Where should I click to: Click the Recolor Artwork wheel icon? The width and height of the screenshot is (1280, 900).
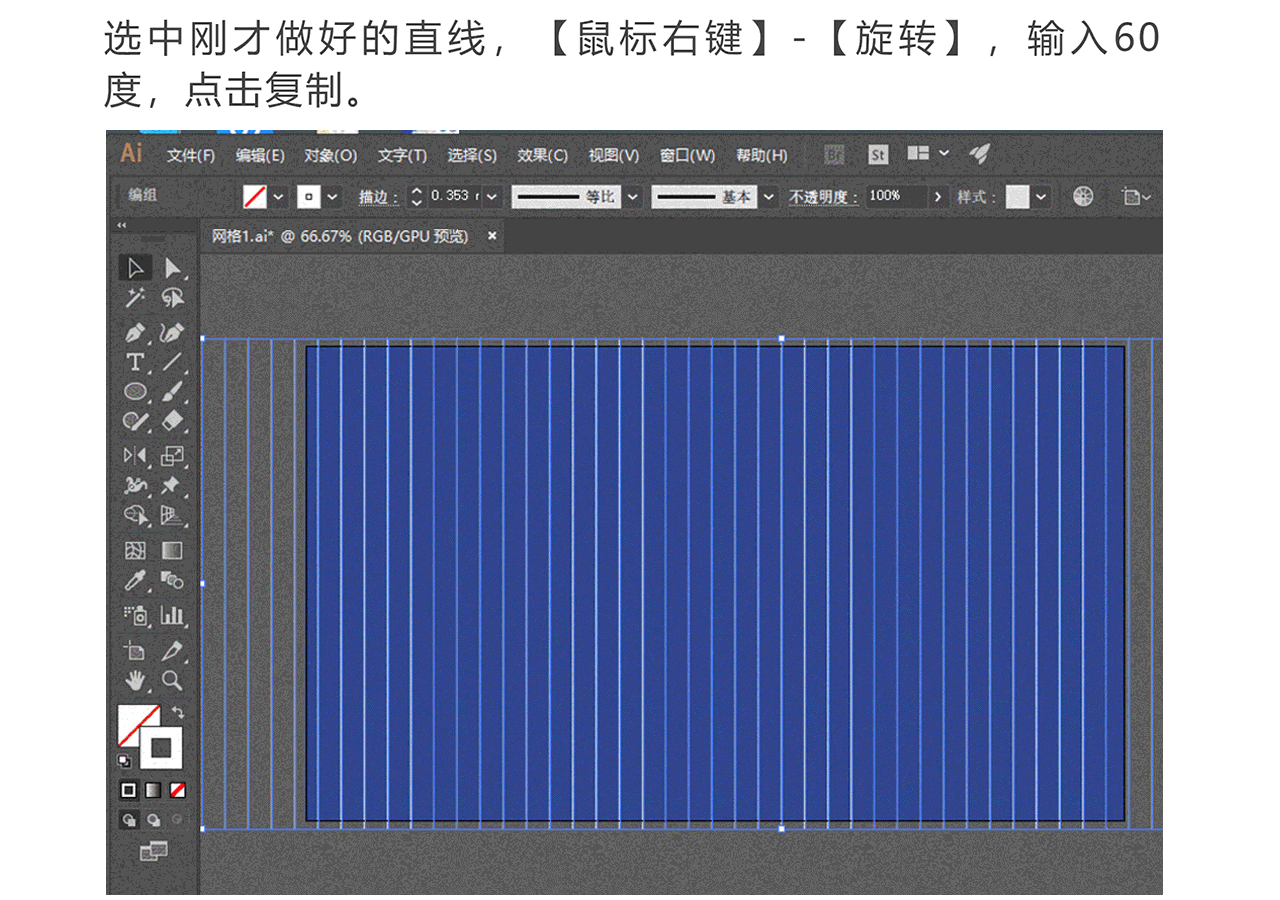coord(1083,197)
